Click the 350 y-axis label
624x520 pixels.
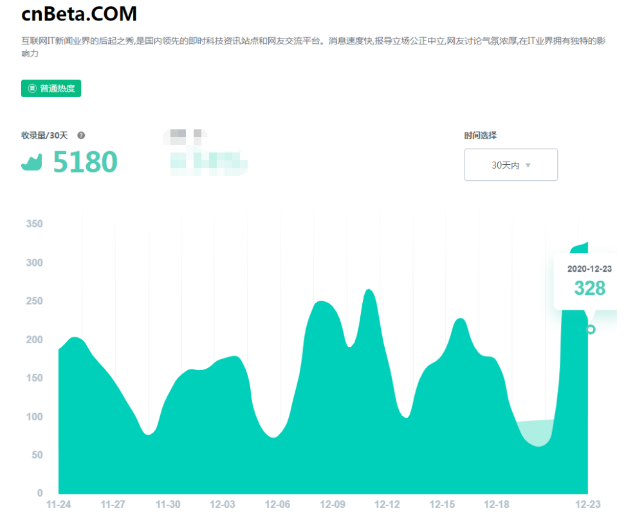pos(34,224)
